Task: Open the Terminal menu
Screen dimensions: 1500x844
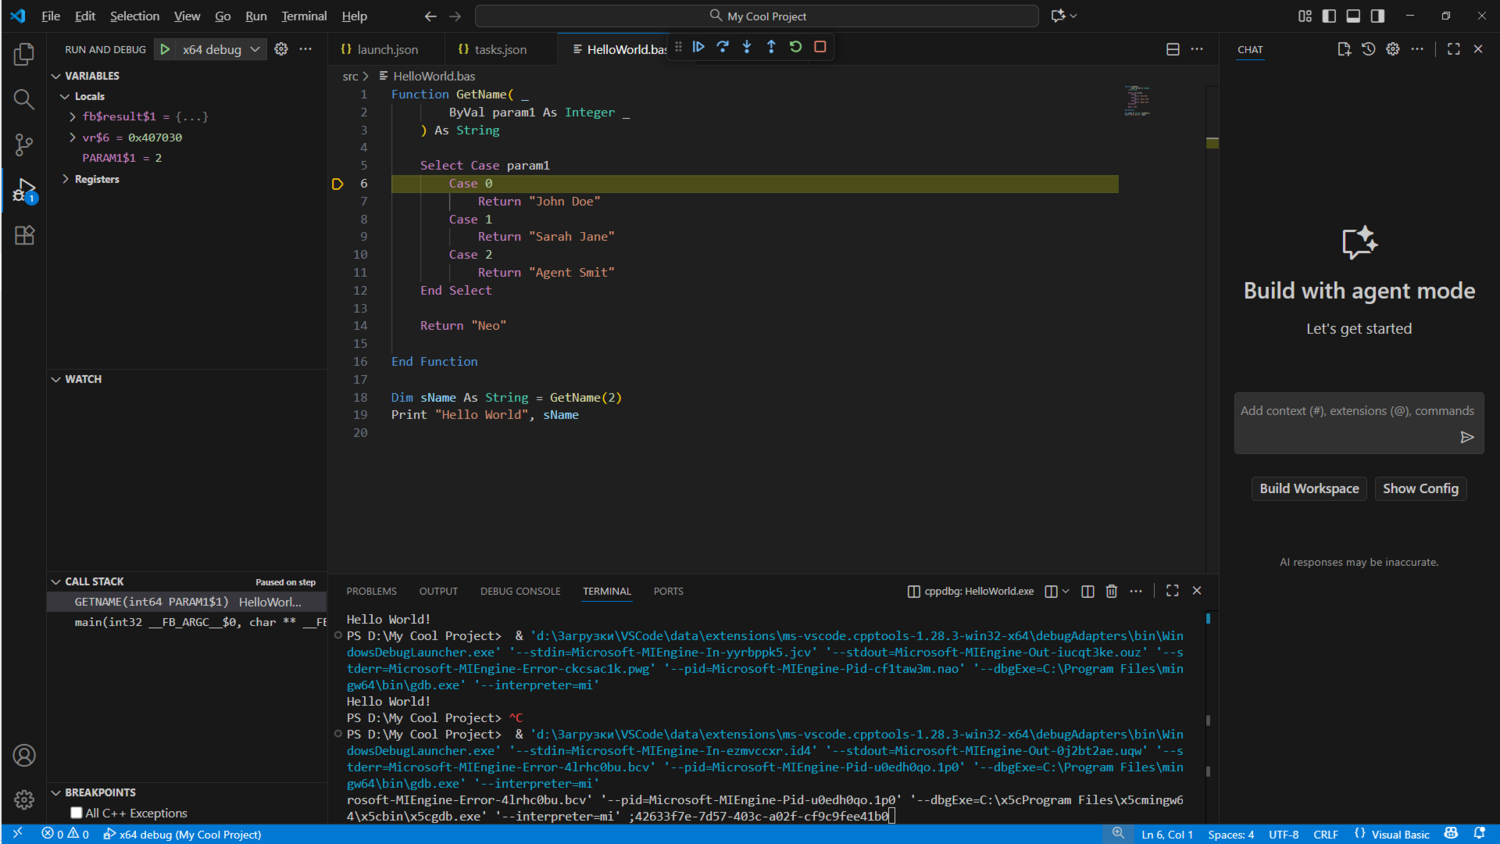Action: (x=304, y=16)
